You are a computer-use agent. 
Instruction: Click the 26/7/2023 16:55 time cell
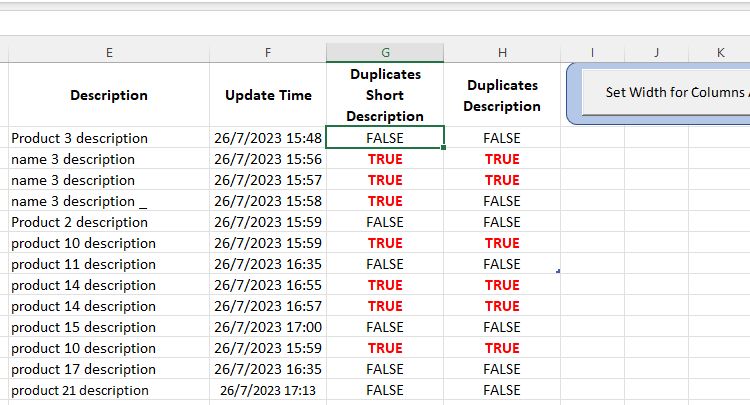pyautogui.click(x=268, y=285)
